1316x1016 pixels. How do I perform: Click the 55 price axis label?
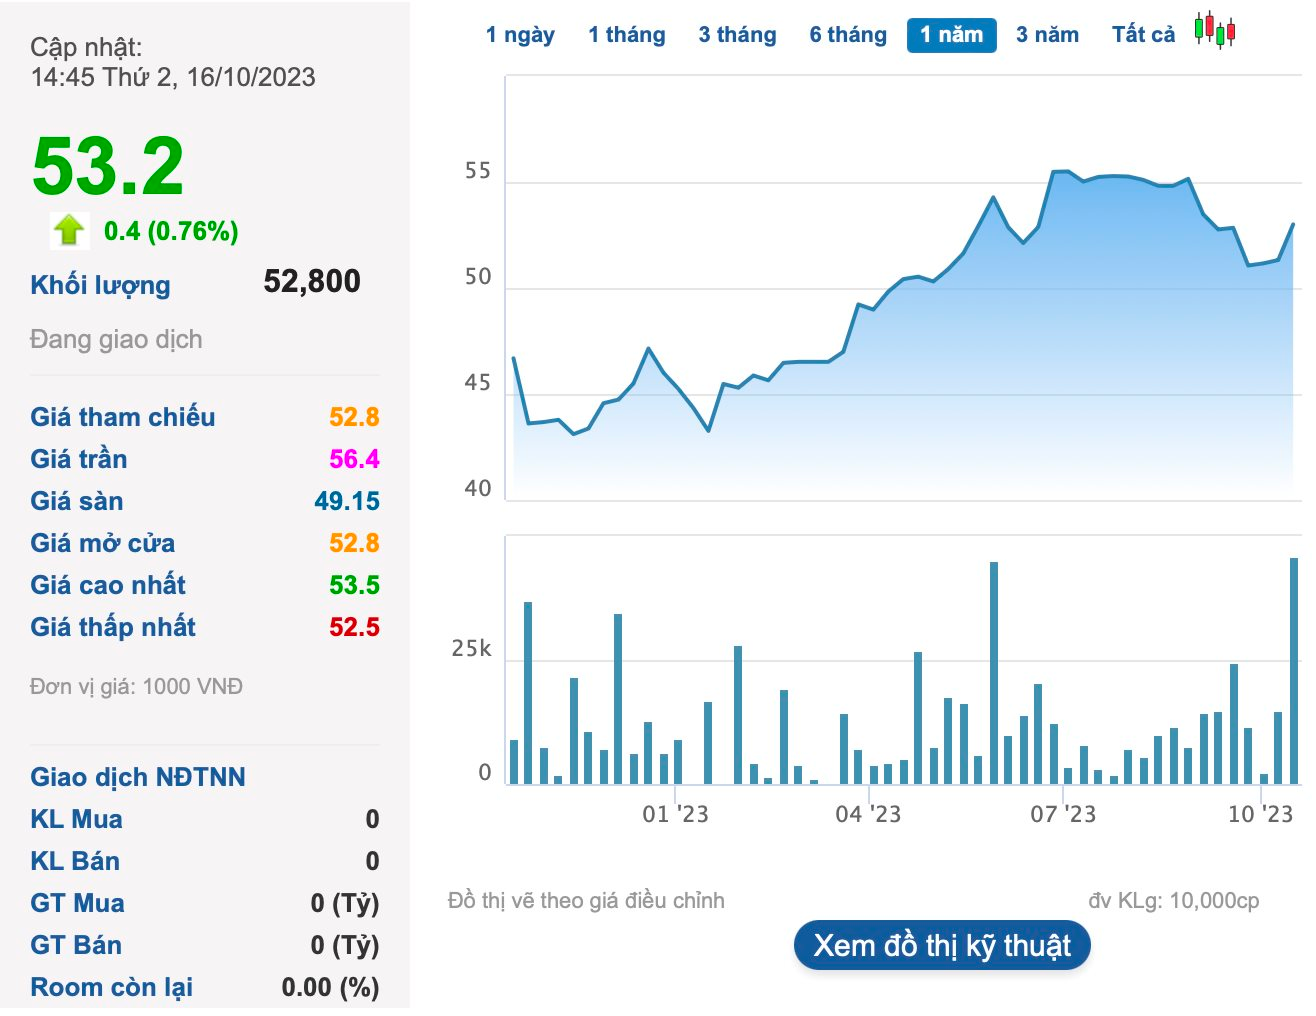coord(478,171)
